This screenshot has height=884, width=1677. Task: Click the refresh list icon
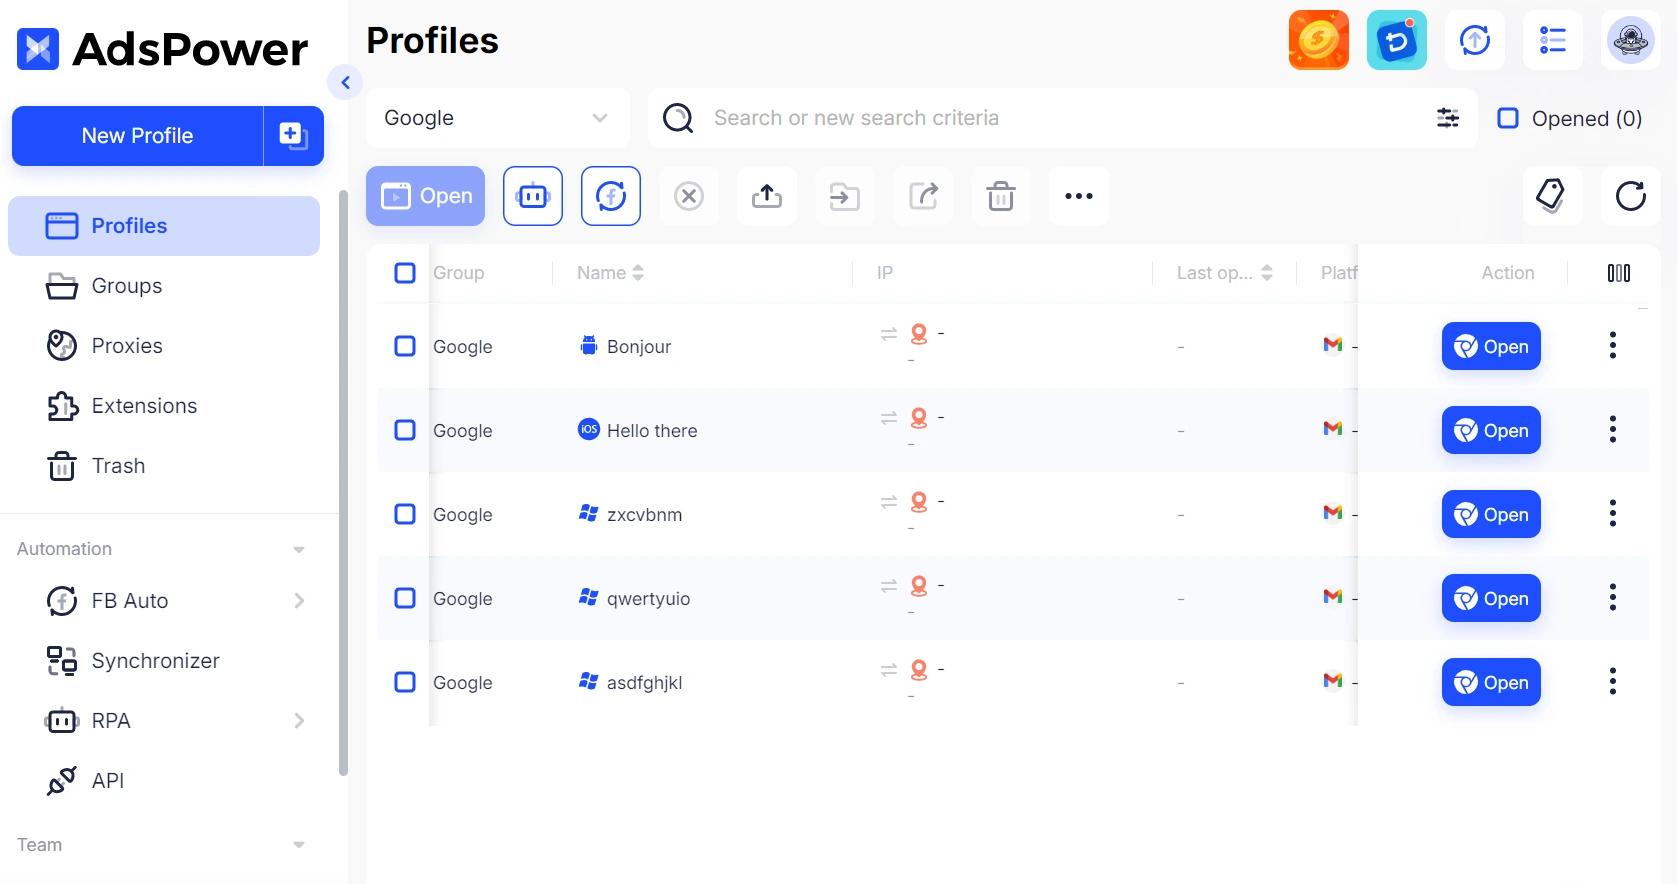1631,196
